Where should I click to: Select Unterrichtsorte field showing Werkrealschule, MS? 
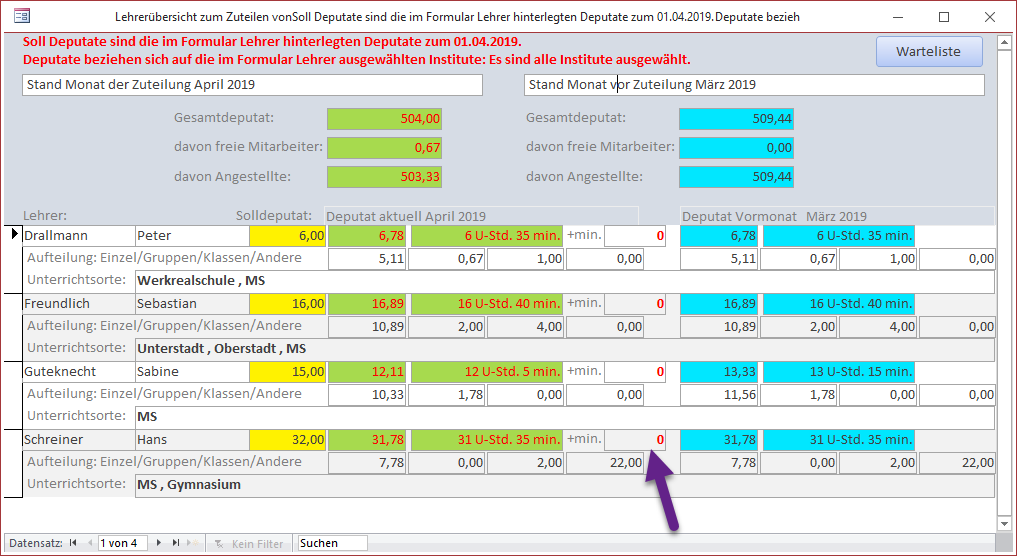(x=564, y=280)
